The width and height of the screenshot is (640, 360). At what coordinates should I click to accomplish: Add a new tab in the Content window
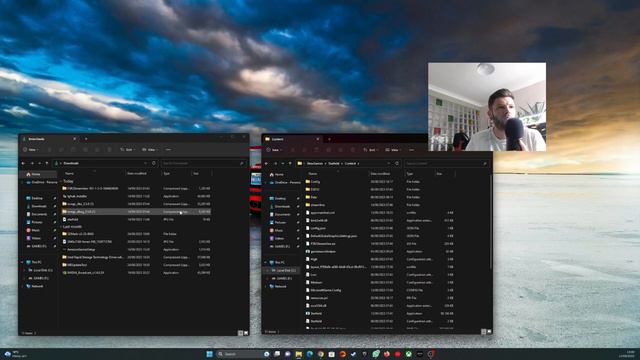[x=329, y=139]
